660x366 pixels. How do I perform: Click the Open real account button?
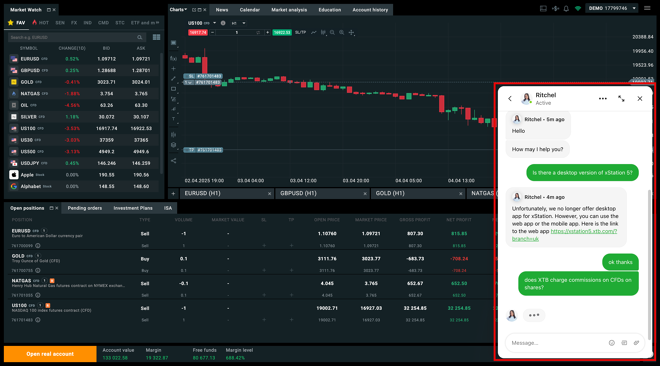[50, 354]
